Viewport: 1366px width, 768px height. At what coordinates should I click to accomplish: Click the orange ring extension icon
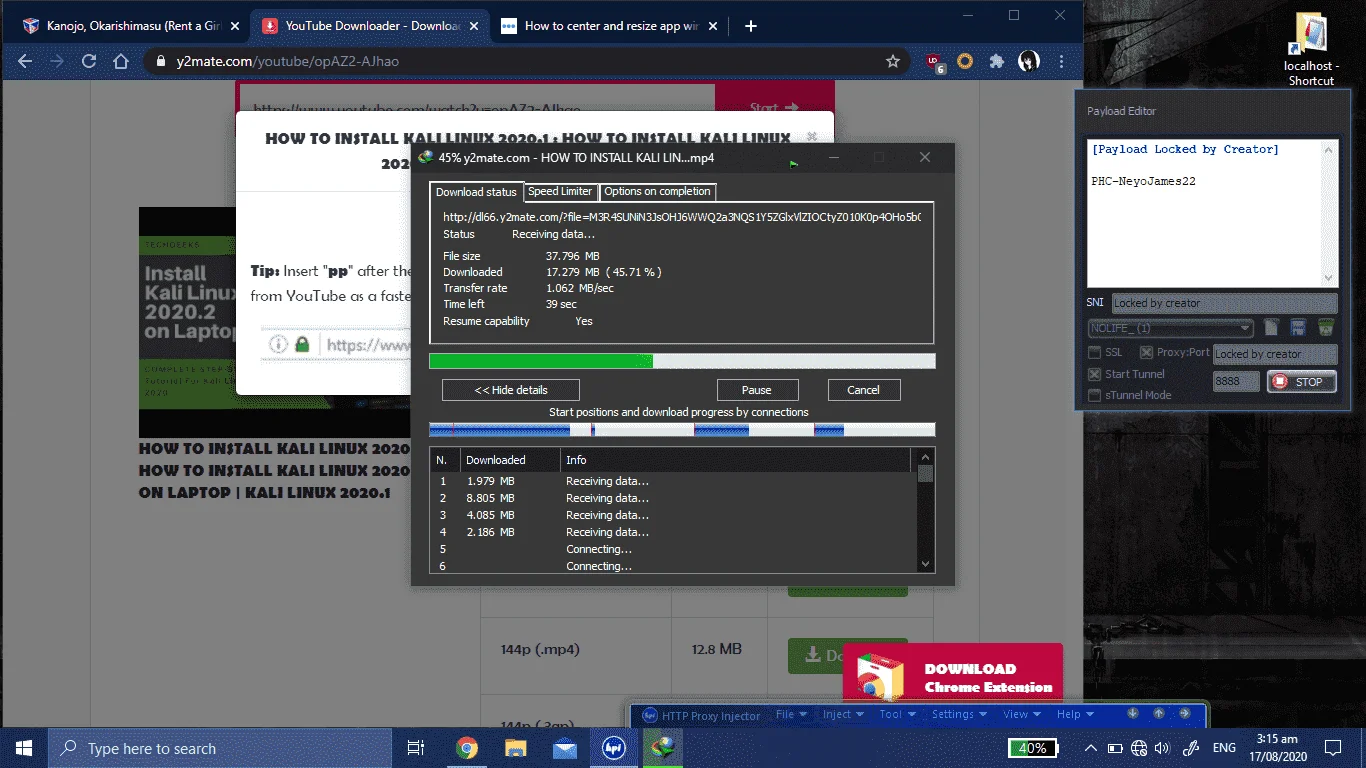965,61
